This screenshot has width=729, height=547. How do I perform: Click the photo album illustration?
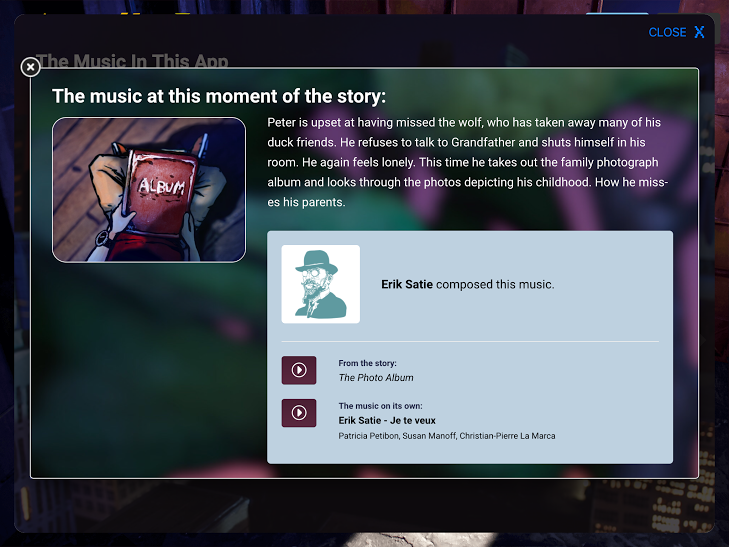149,190
